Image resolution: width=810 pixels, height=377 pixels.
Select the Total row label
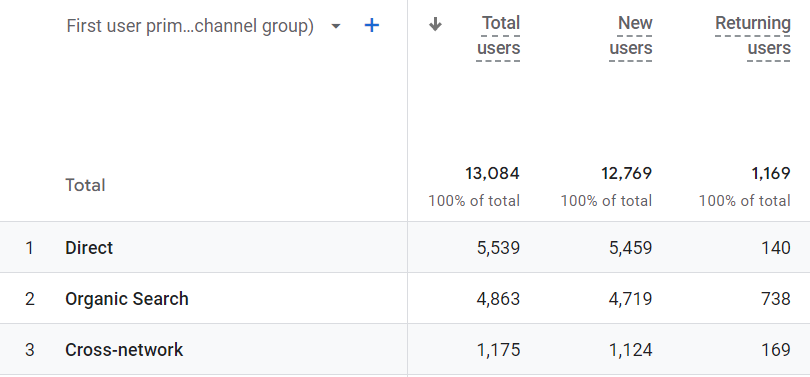coord(85,185)
